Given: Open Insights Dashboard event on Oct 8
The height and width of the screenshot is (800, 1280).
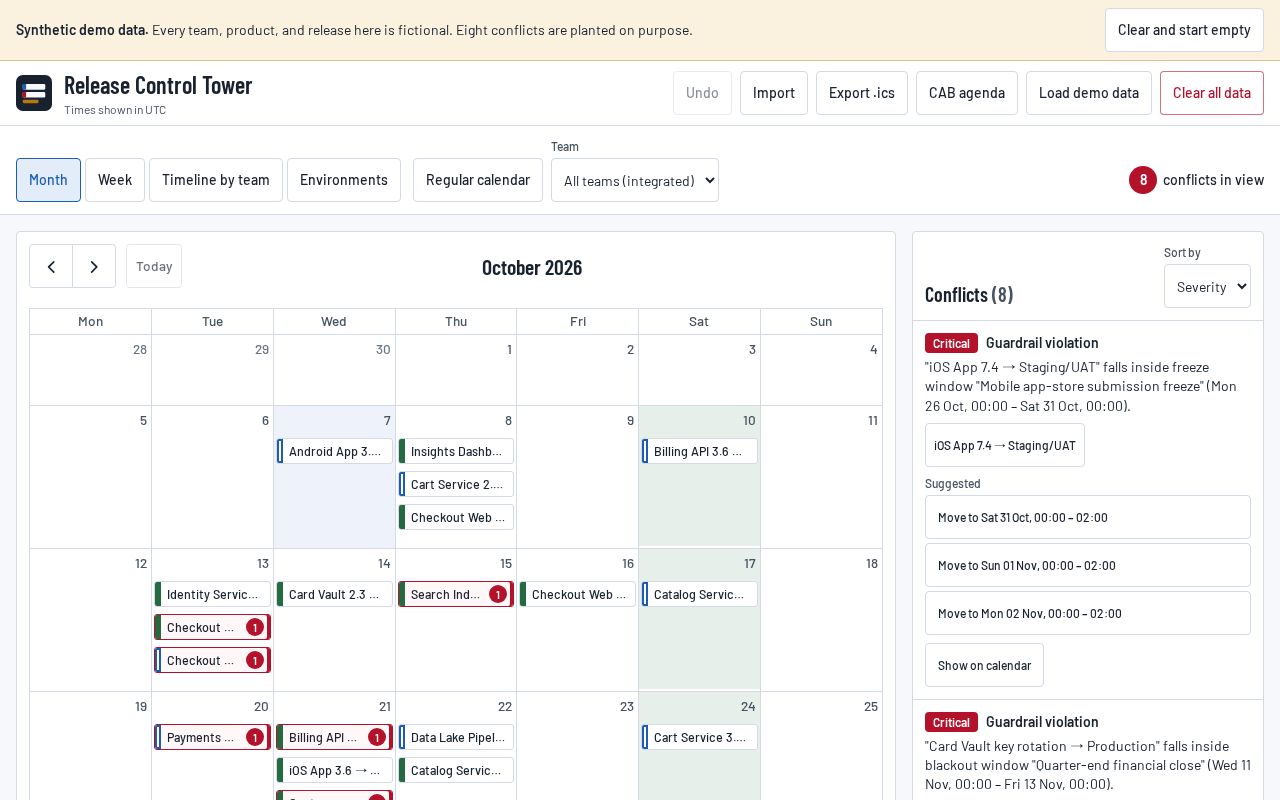Looking at the screenshot, I should click(x=456, y=451).
